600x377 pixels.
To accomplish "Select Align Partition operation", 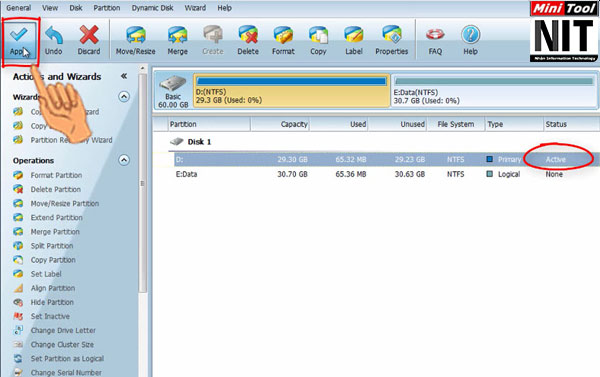I will tap(53, 288).
